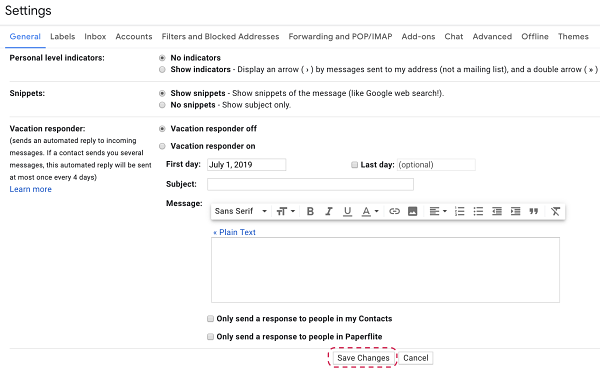Select No snippets option
The width and height of the screenshot is (600, 369).
162,105
